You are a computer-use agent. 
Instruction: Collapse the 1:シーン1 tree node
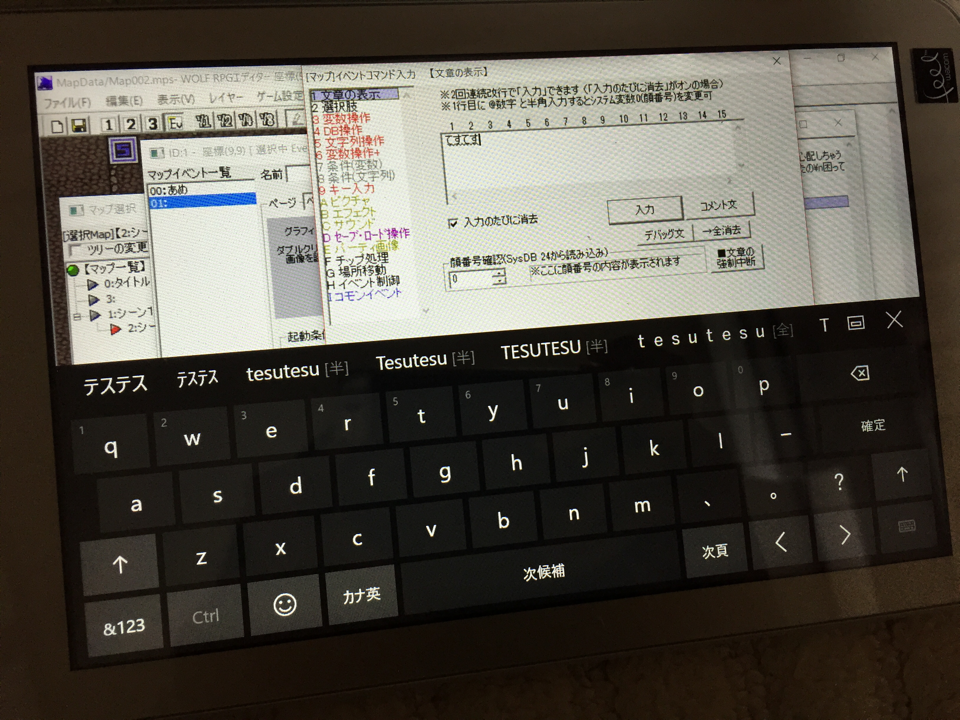pos(77,317)
